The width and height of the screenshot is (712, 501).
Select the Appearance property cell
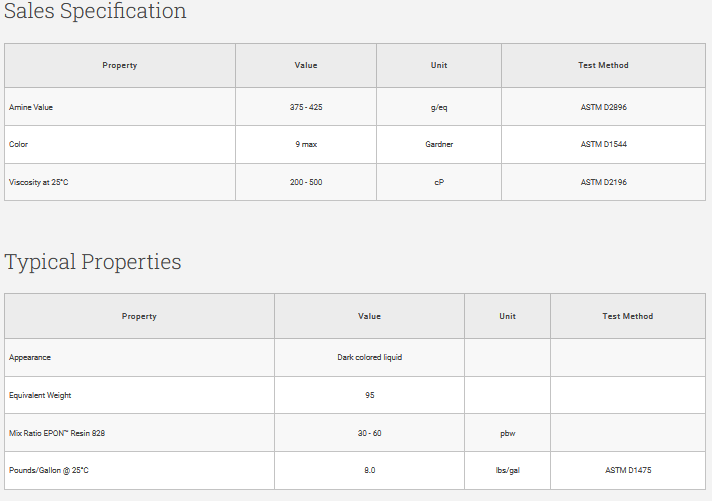click(30, 357)
